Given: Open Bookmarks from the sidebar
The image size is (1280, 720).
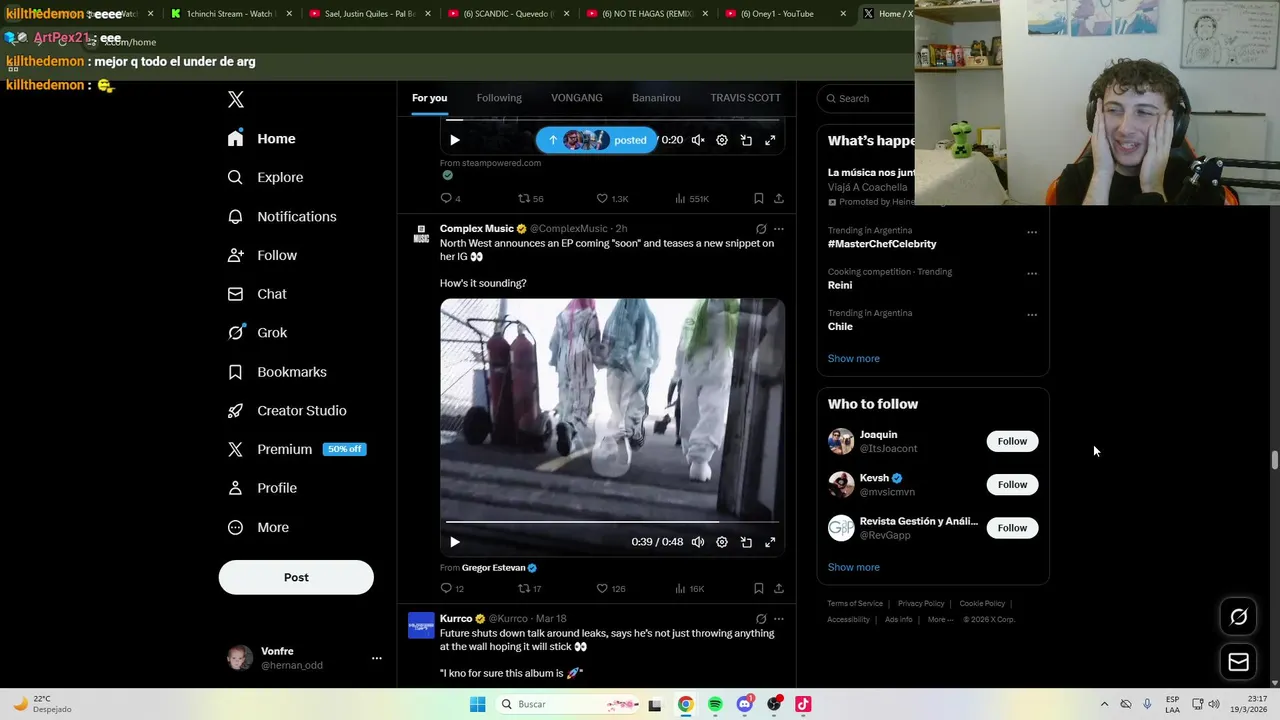Looking at the screenshot, I should [x=278, y=372].
